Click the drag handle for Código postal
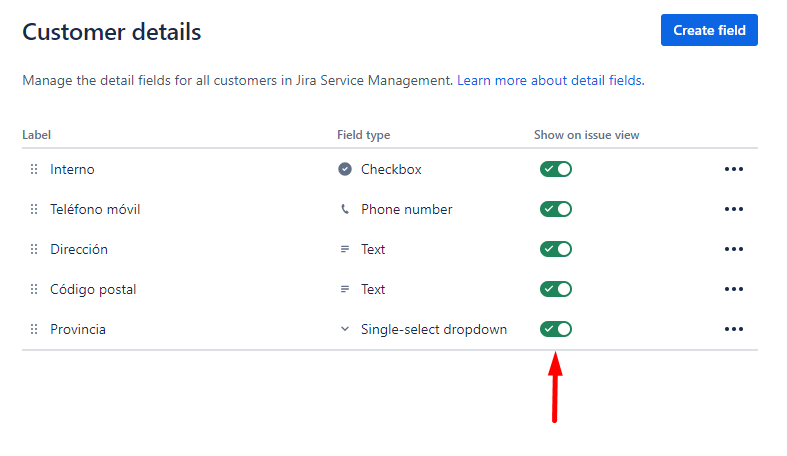 34,289
